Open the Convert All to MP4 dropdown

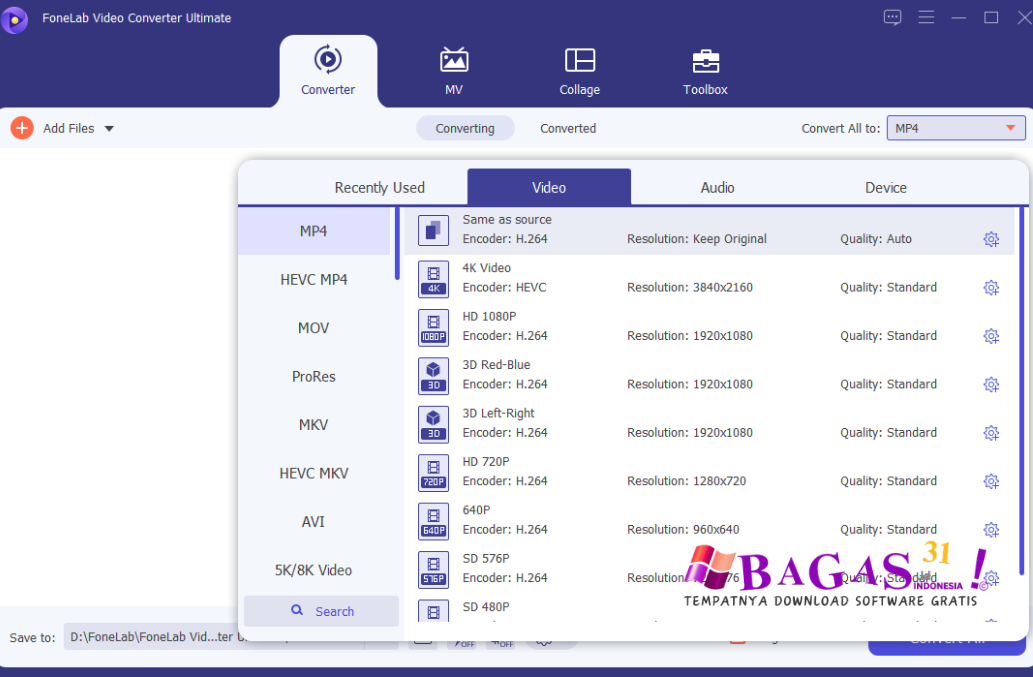[x=956, y=128]
